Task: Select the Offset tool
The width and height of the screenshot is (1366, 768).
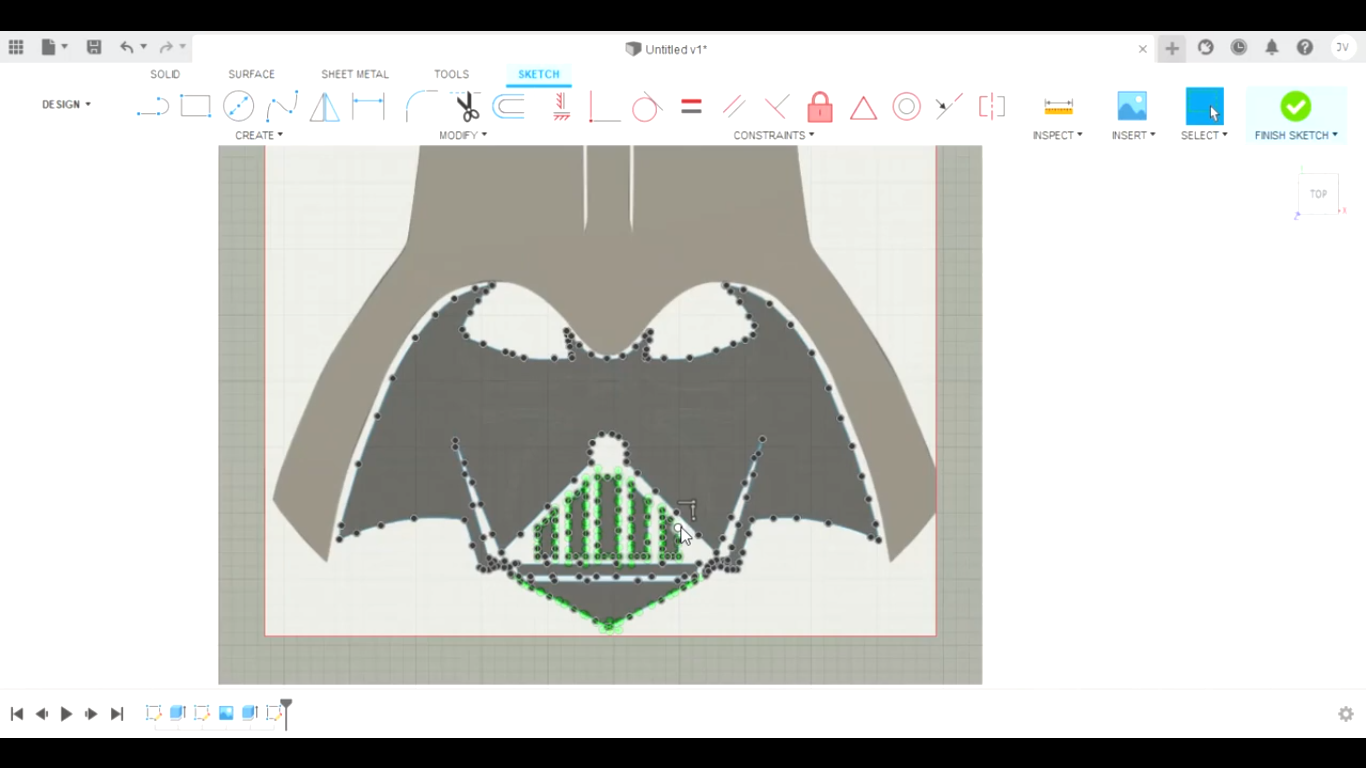Action: tap(509, 106)
